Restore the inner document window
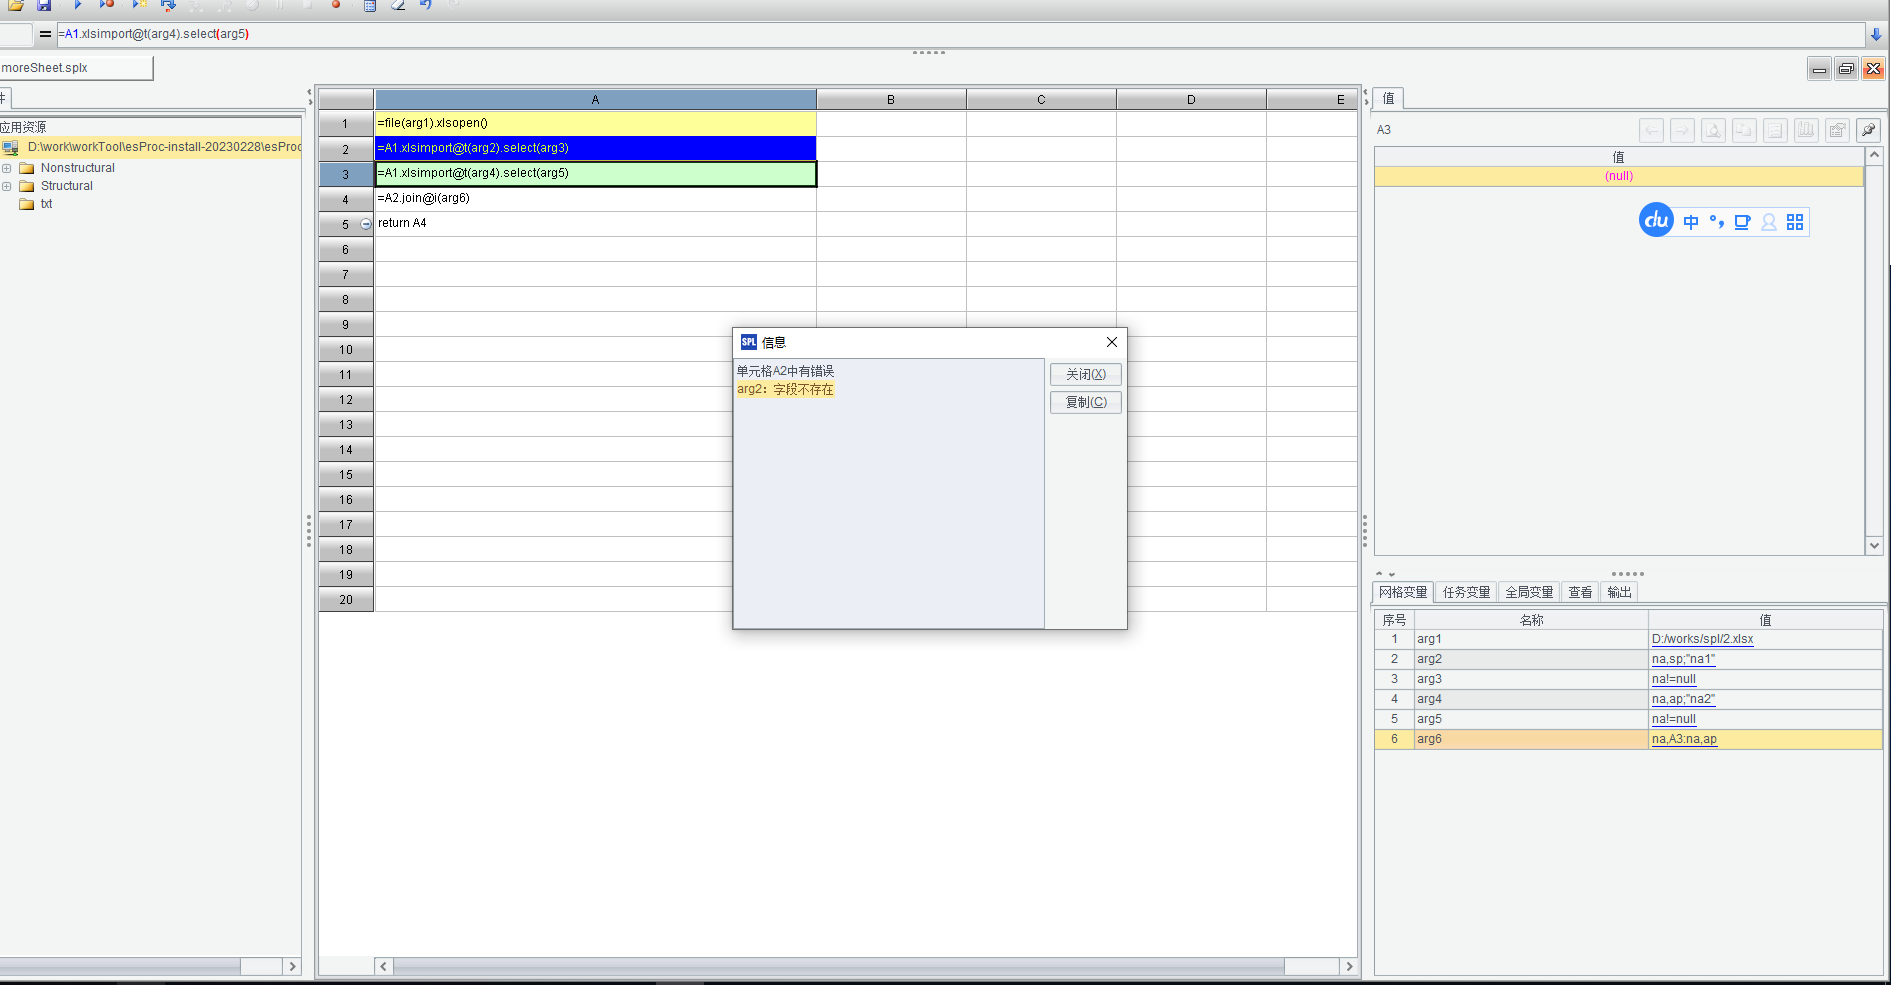Screen dimensions: 1891x985 [1846, 68]
